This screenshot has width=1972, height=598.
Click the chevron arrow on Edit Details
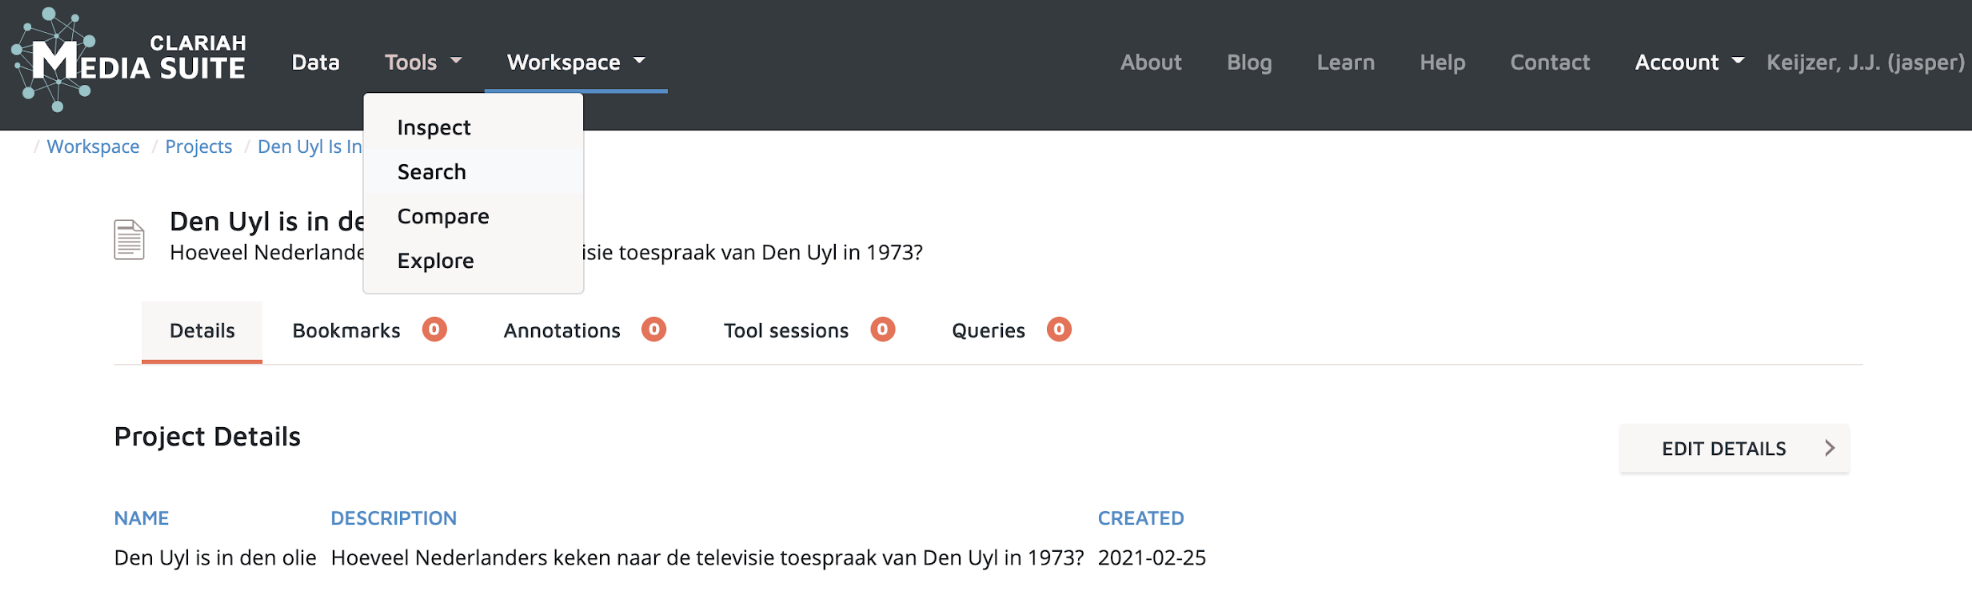point(1829,448)
